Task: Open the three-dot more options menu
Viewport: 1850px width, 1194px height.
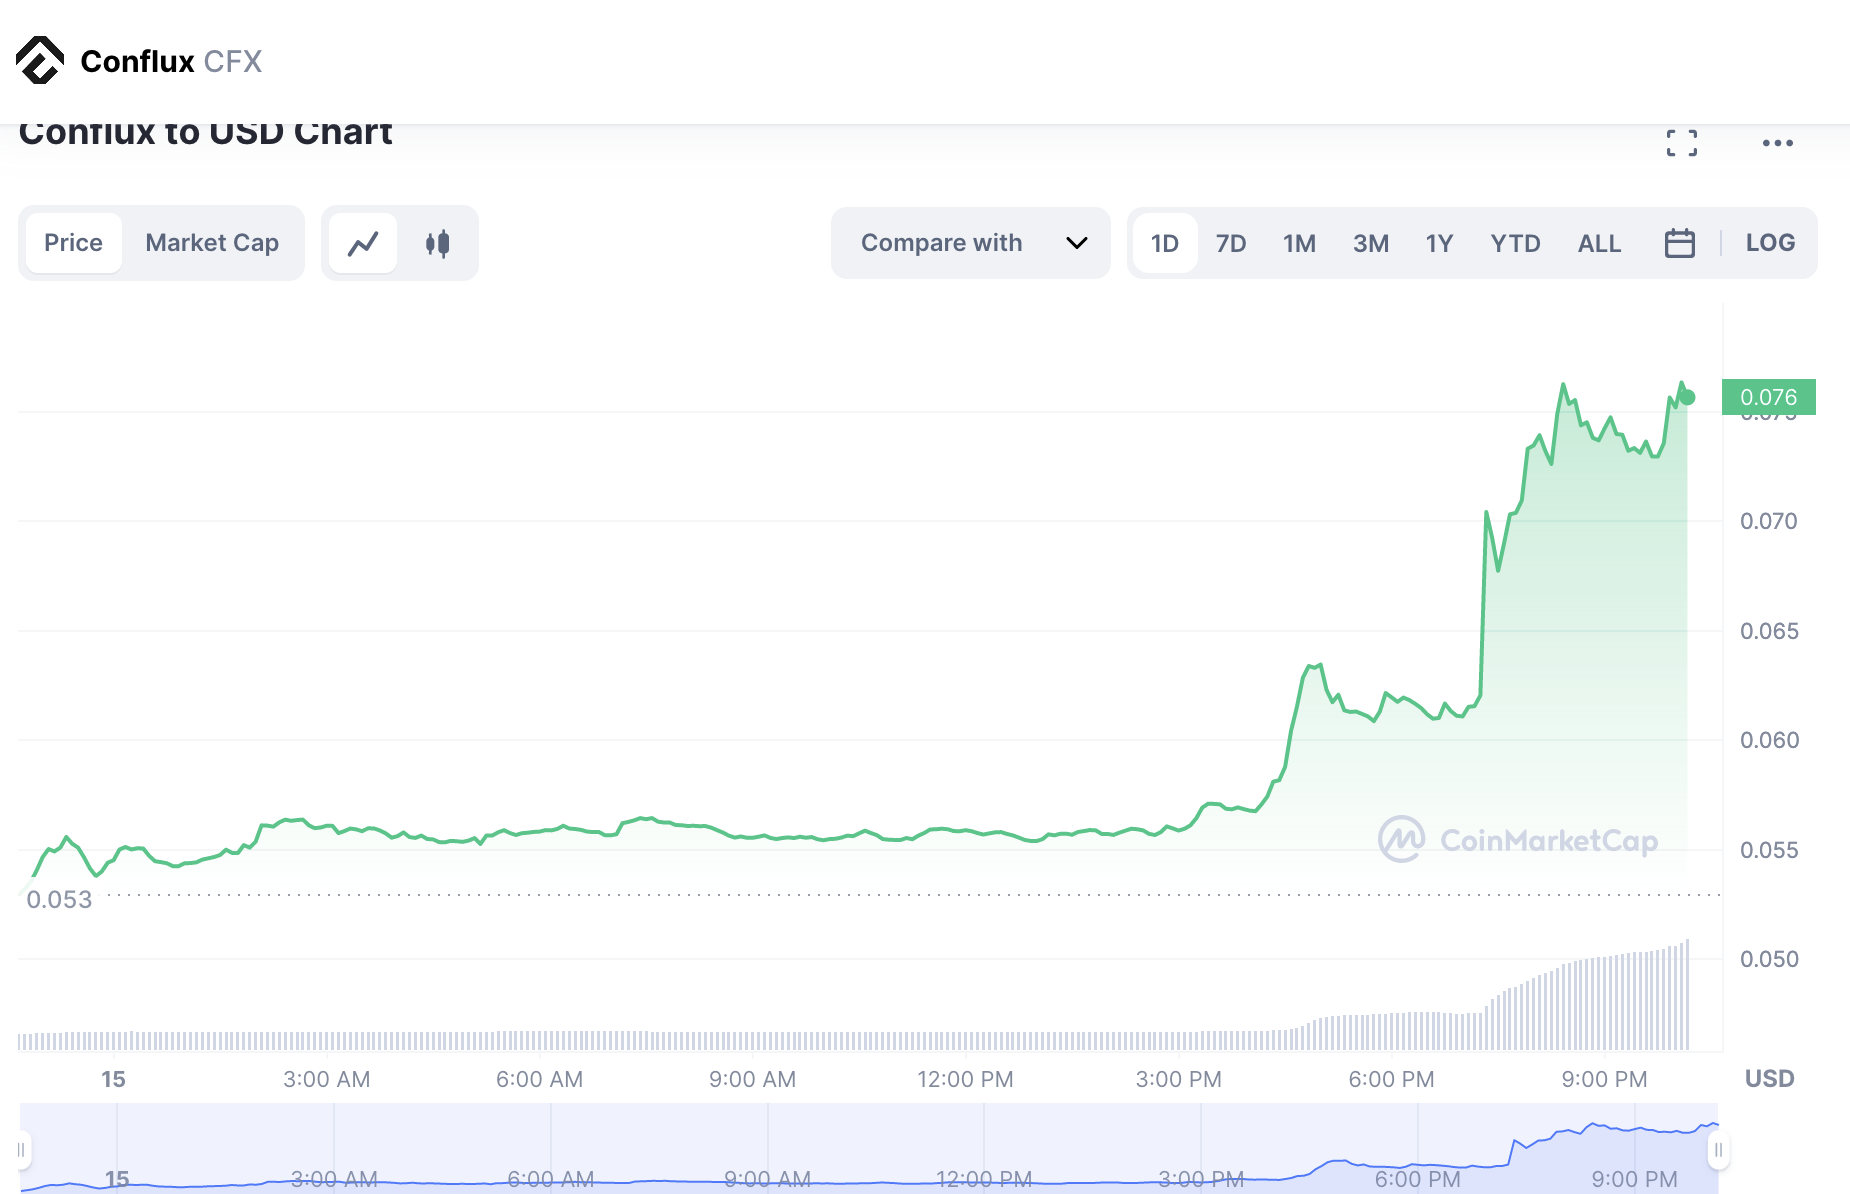Action: pos(1777,143)
